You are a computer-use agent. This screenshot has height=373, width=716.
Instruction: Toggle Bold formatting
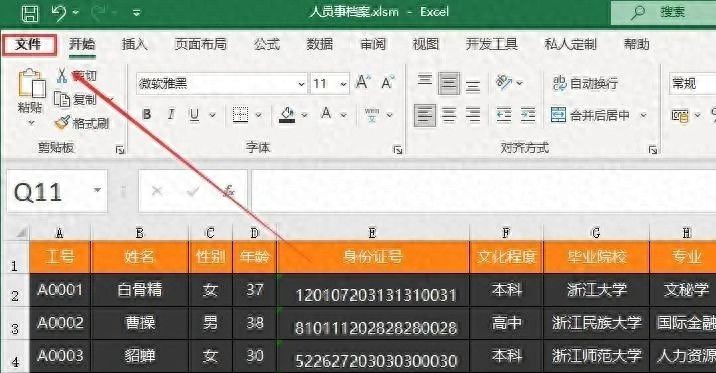coord(147,114)
